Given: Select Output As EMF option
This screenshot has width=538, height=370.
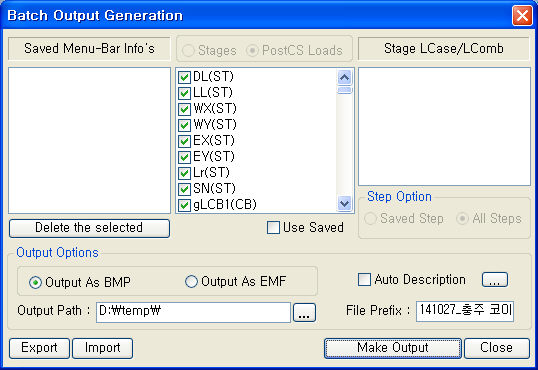Looking at the screenshot, I should coord(191,281).
